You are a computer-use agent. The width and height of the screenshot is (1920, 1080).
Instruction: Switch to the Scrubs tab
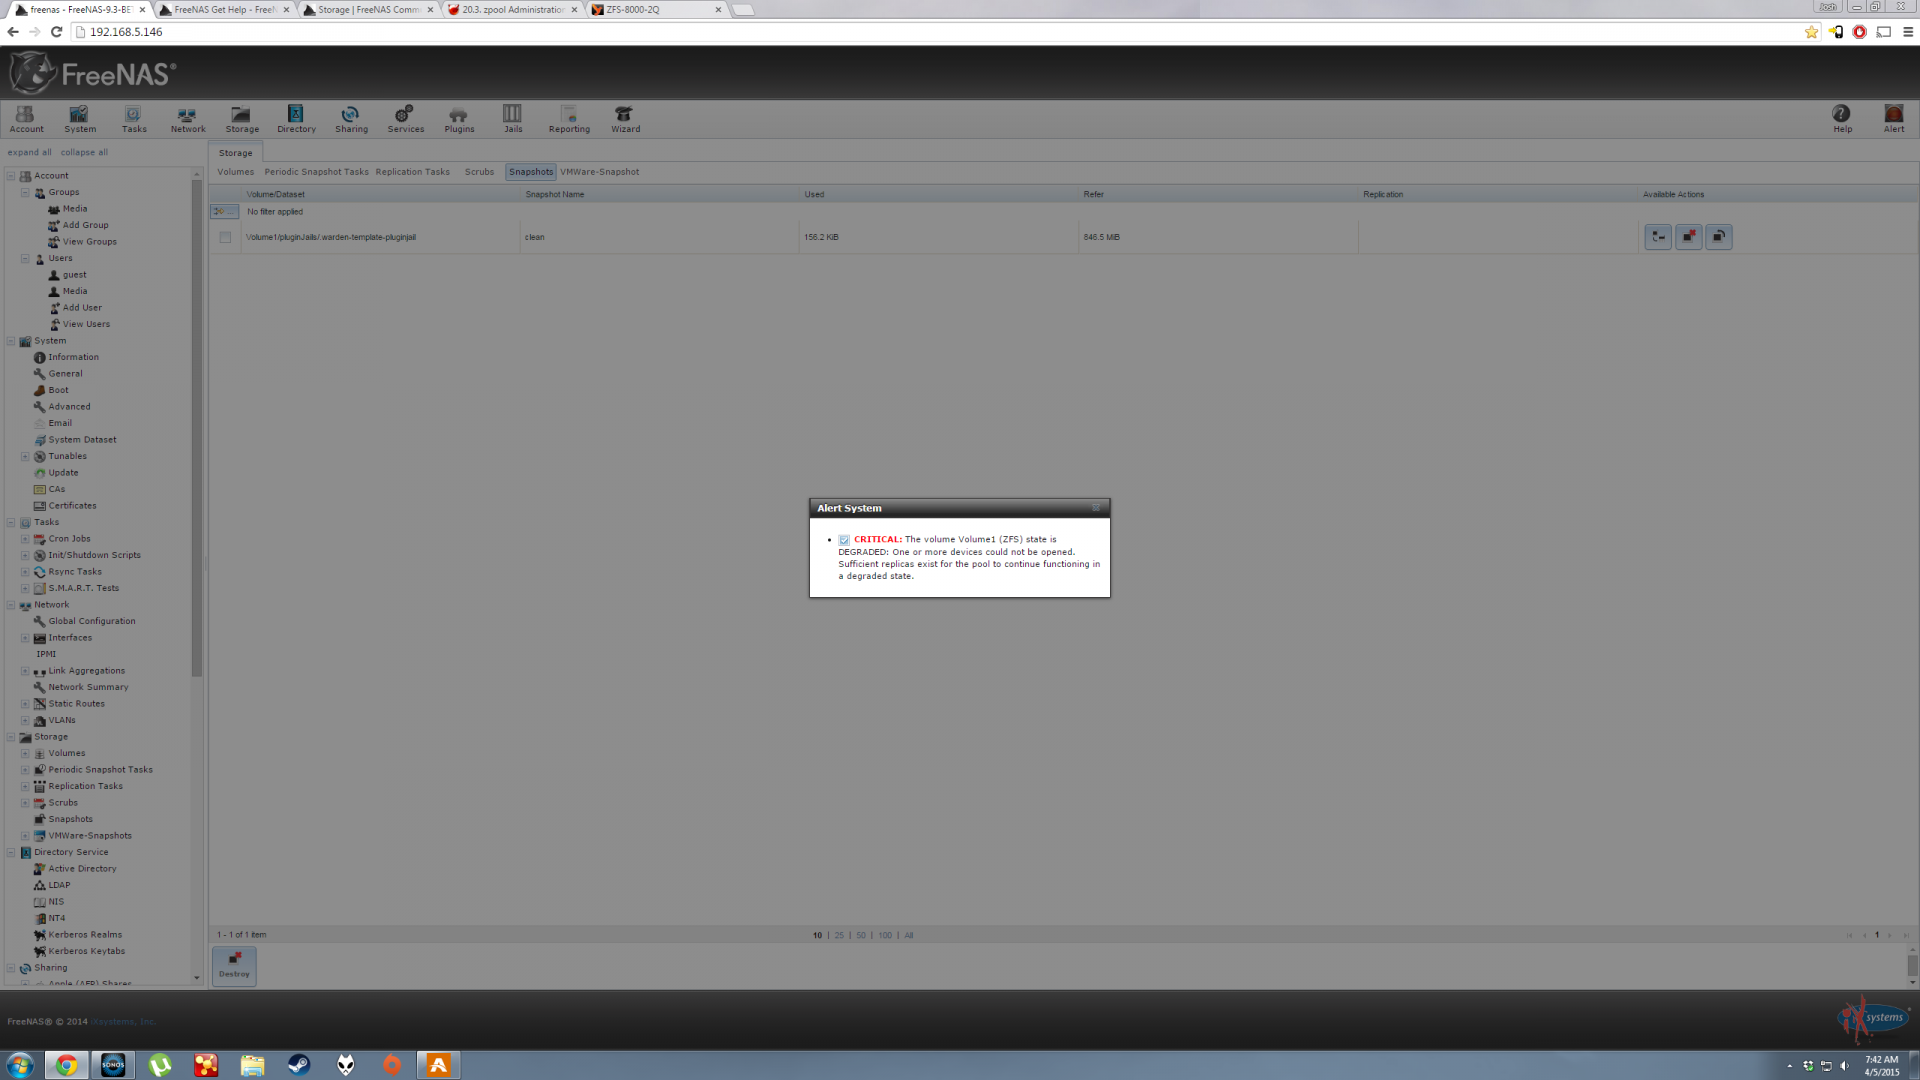point(479,172)
